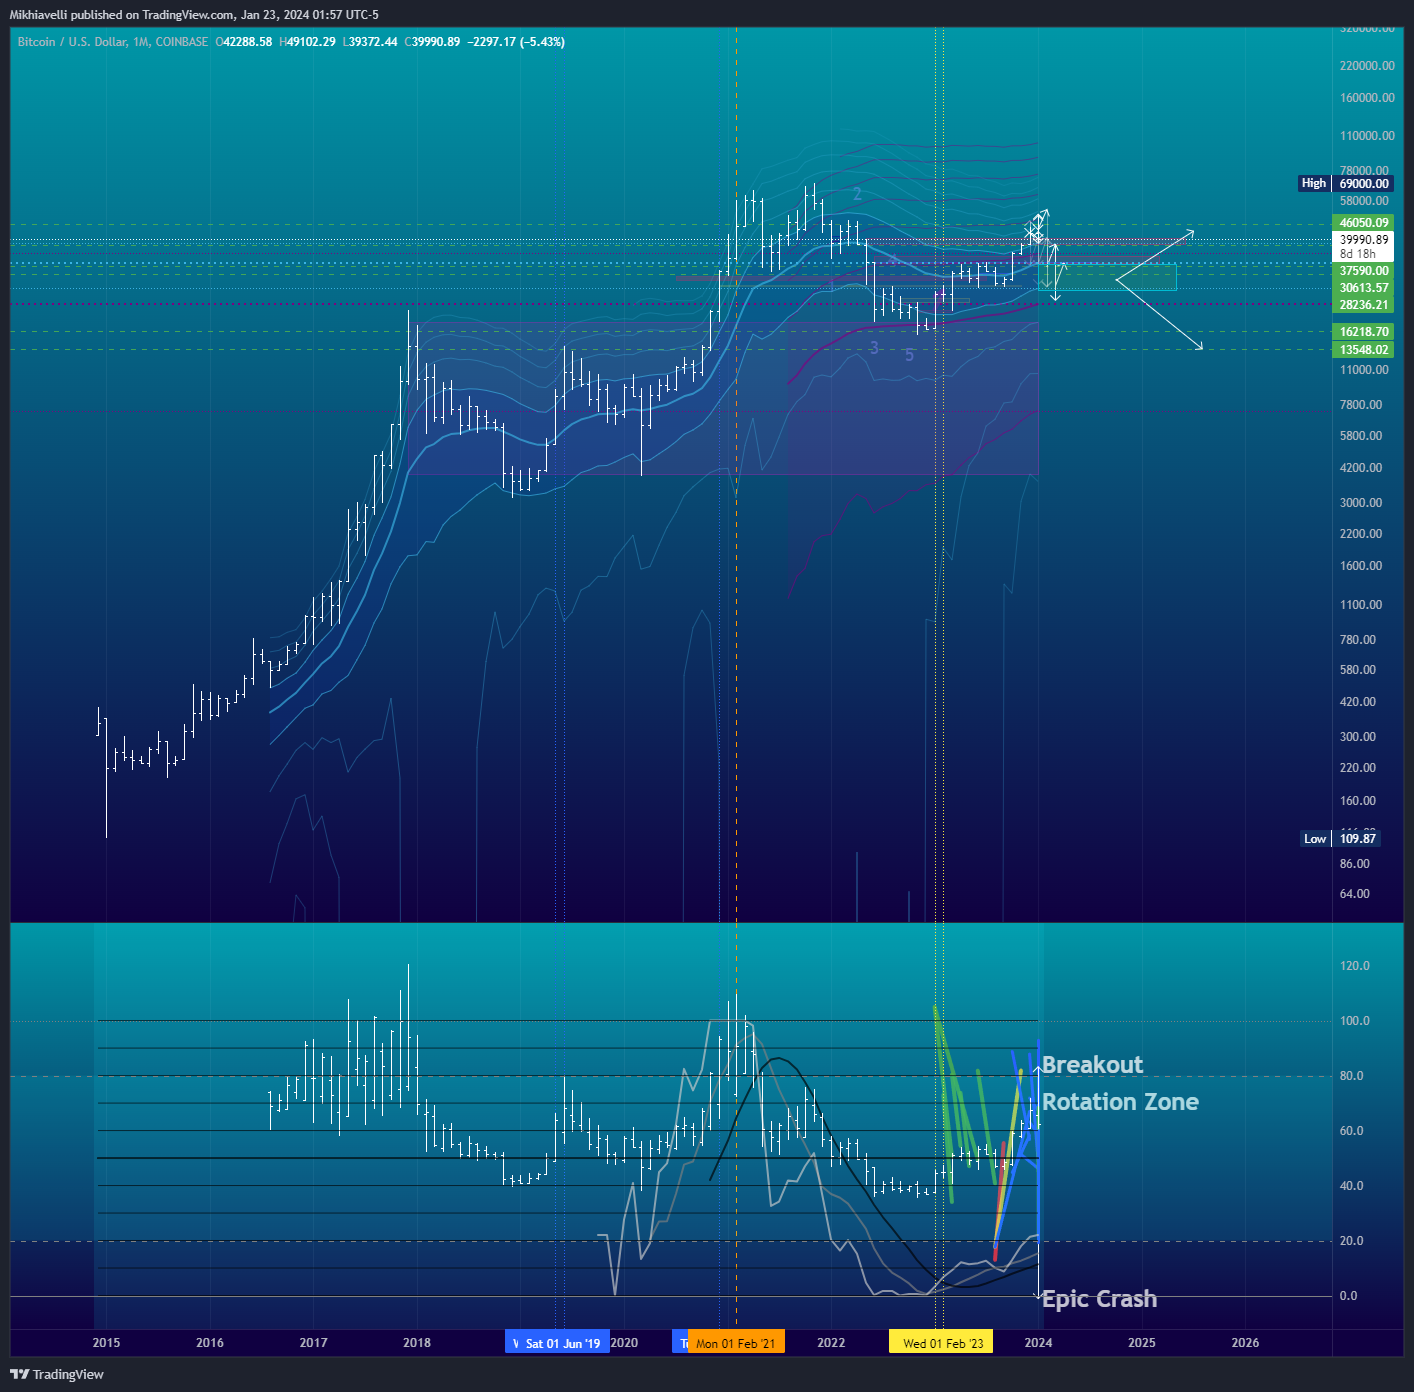Select the 'Epic Crash' text annotation
This screenshot has height=1392, width=1414.
1099,1299
